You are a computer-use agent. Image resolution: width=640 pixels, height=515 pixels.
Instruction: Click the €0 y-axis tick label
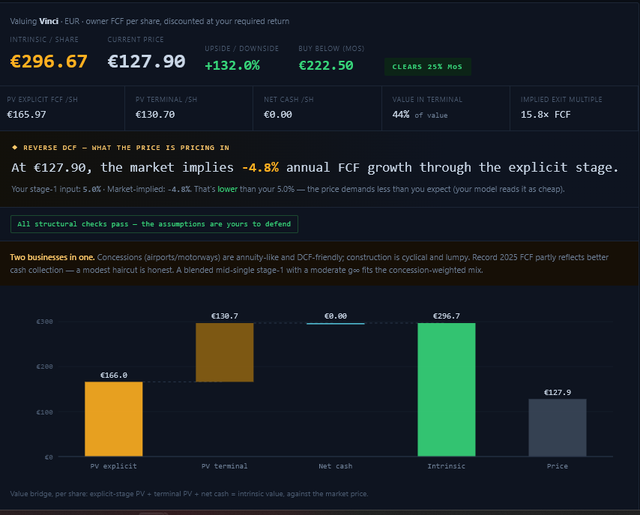click(x=49, y=457)
